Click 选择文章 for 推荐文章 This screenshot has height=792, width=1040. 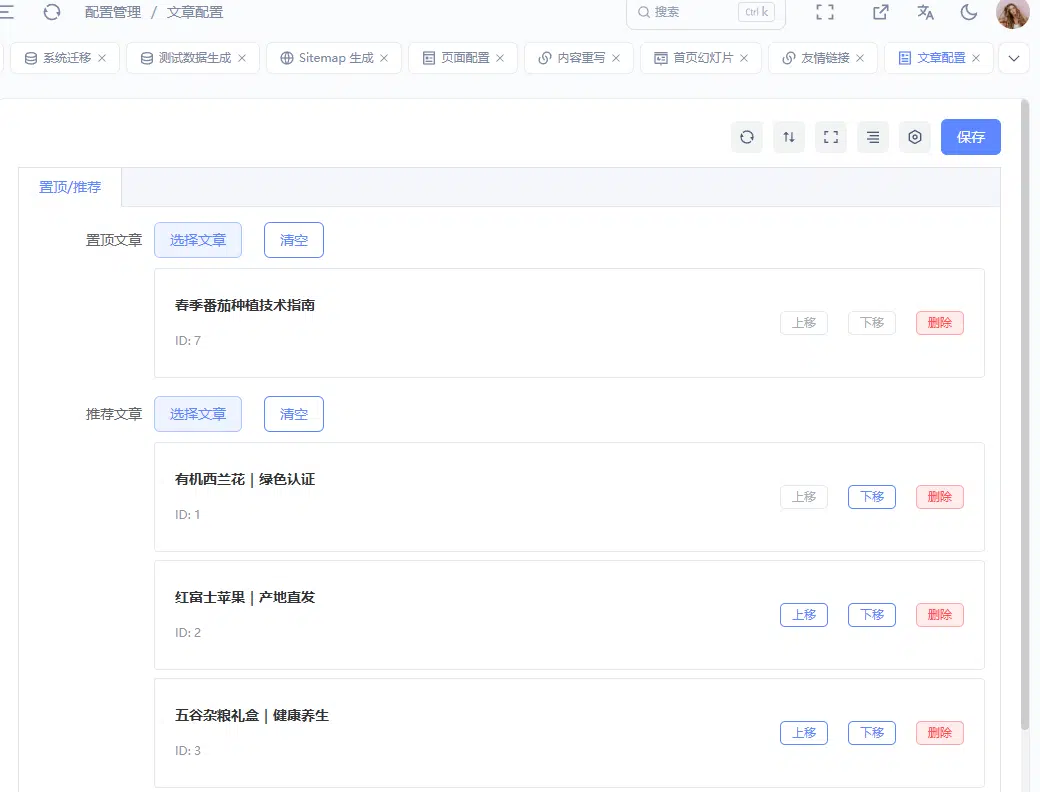[198, 414]
